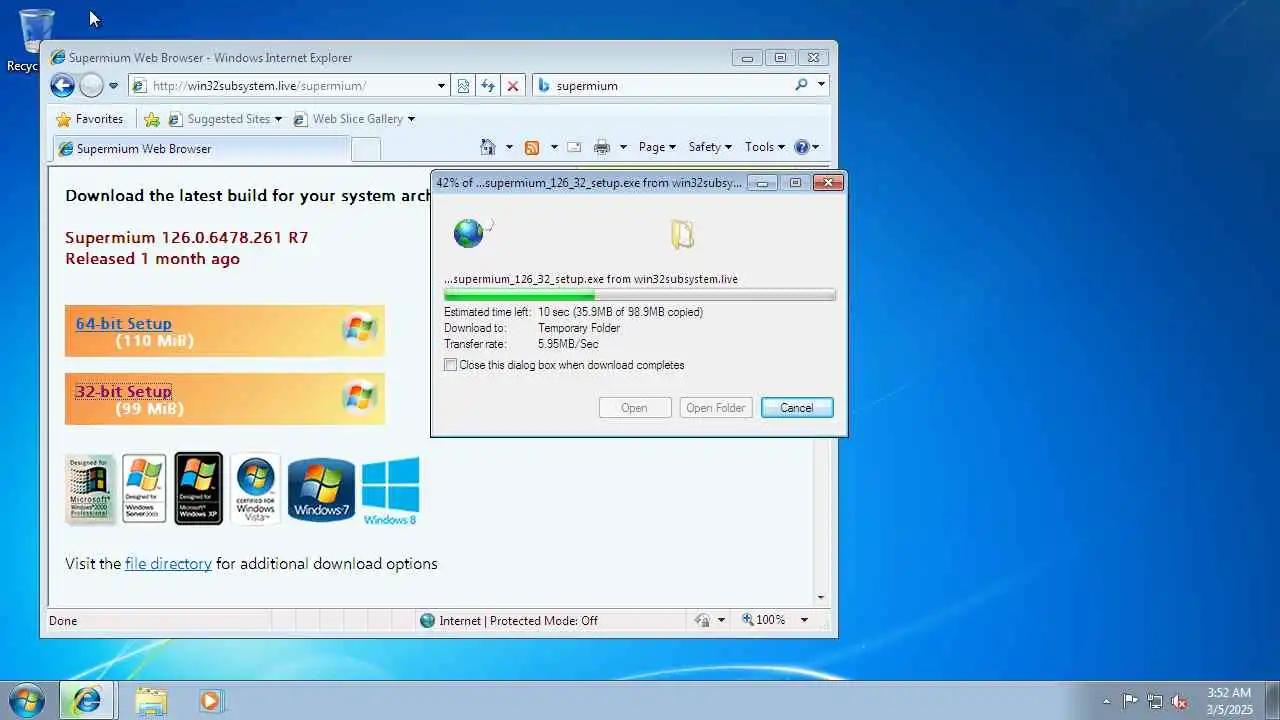Click the Windows 7 logo badge

click(321, 489)
